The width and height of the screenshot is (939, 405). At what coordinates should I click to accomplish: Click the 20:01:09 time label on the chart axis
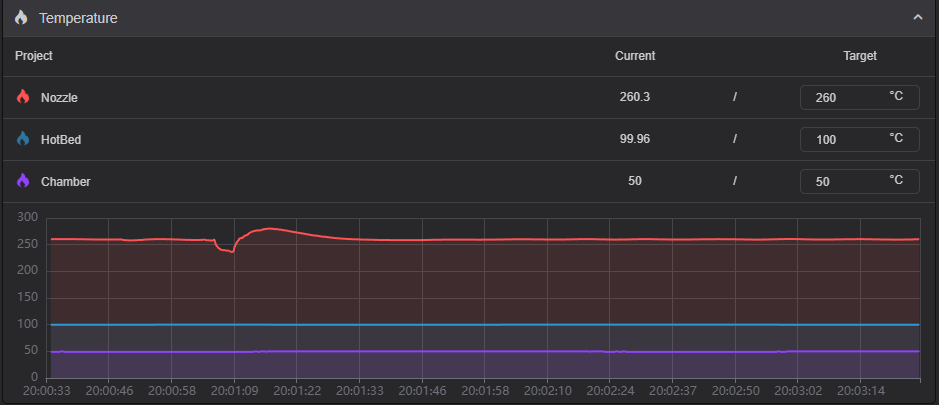[x=233, y=390]
